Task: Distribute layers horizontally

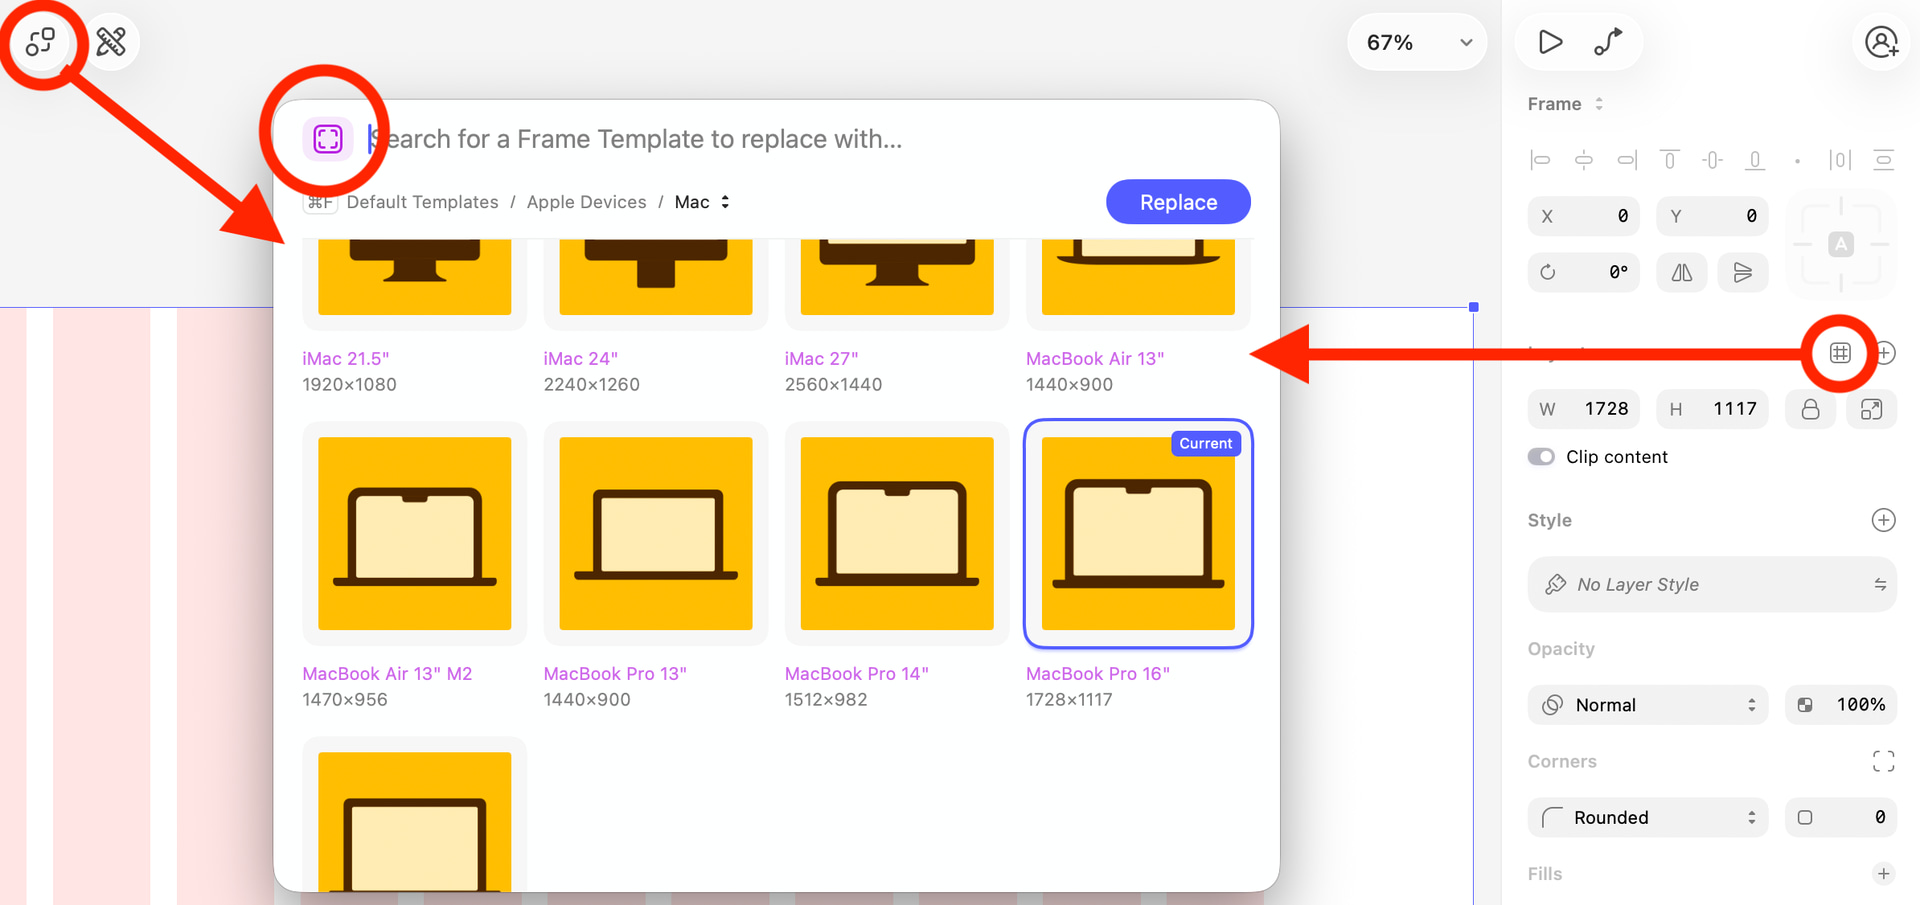Action: pos(1840,160)
